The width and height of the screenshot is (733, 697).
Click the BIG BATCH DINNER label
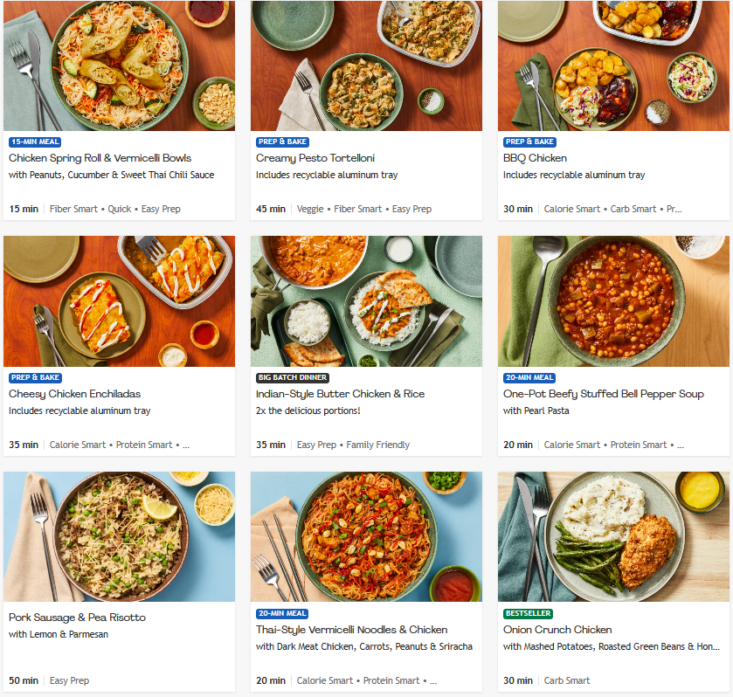292,378
